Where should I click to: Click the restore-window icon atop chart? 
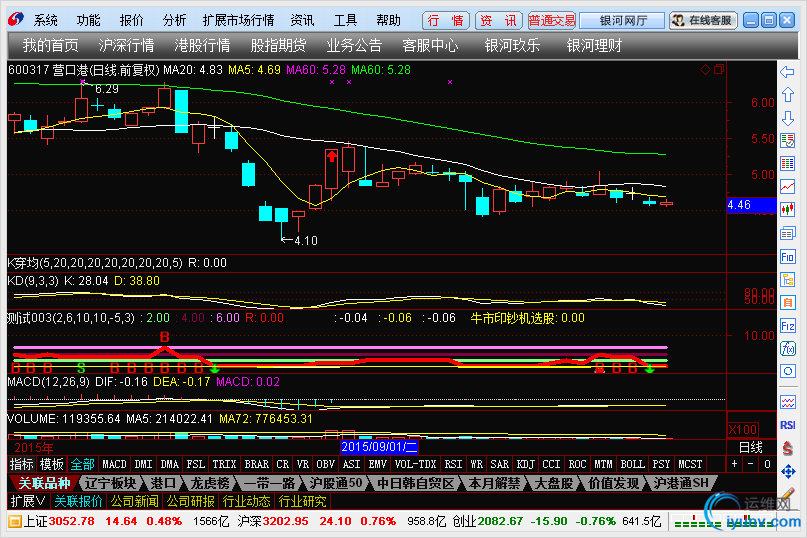[718, 70]
